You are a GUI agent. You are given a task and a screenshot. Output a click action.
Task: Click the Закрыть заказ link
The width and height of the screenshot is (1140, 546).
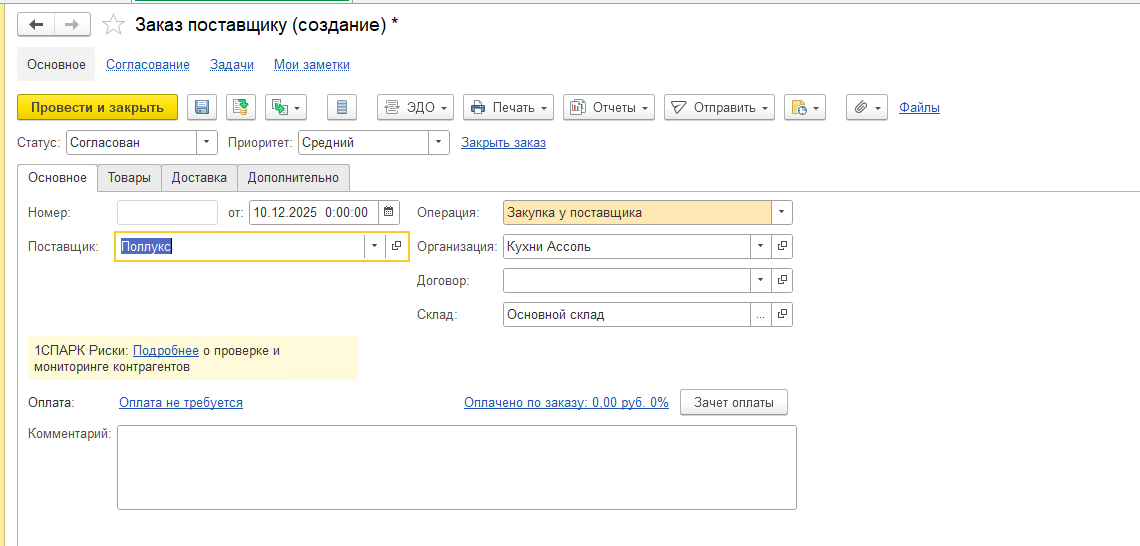503,143
